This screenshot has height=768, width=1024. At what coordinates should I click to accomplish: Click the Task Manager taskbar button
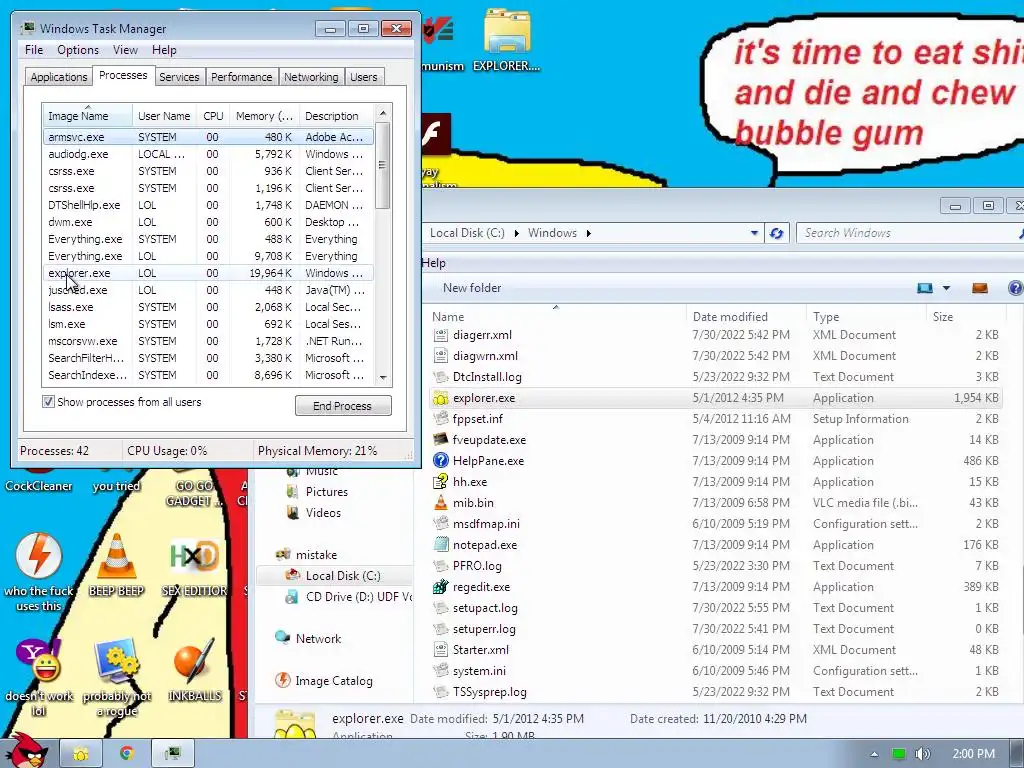172,754
